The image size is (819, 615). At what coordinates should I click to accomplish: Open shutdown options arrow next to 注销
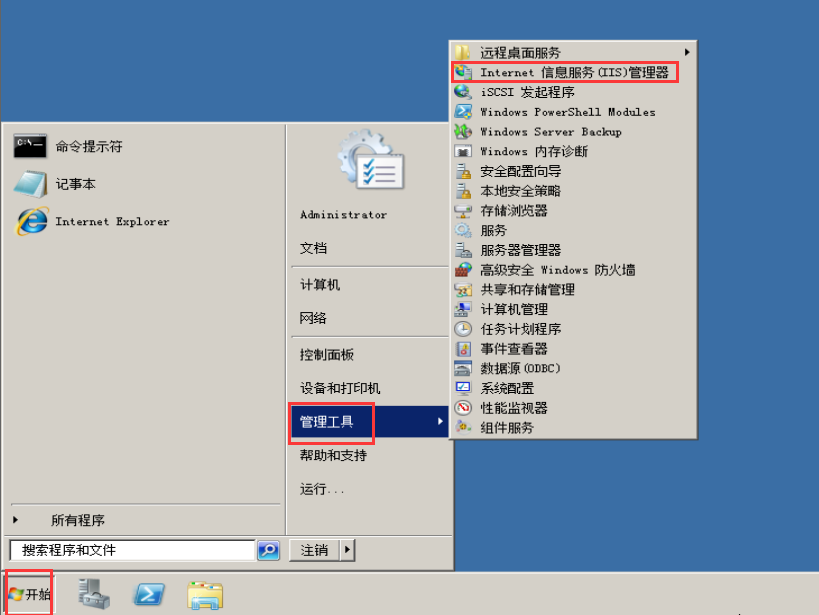(348, 550)
